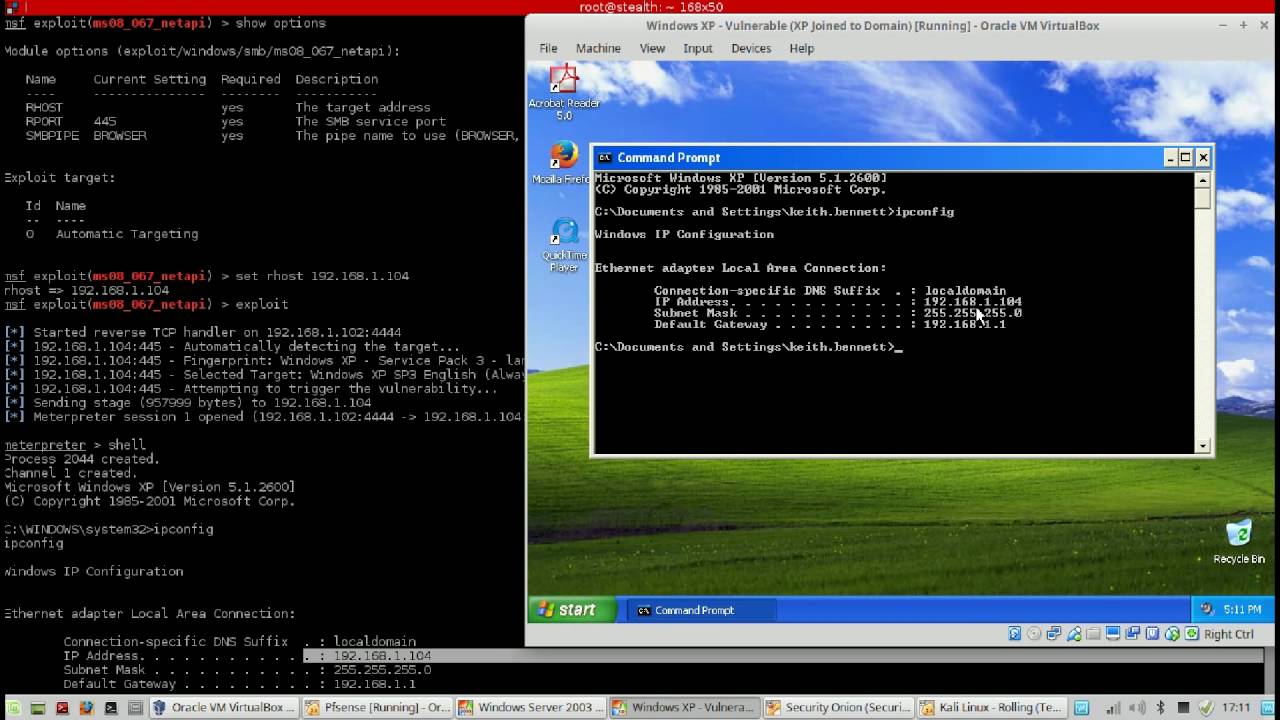The width and height of the screenshot is (1280, 720).
Task: Switch to Kali Linux - Rolling taskbar window
Action: click(990, 707)
